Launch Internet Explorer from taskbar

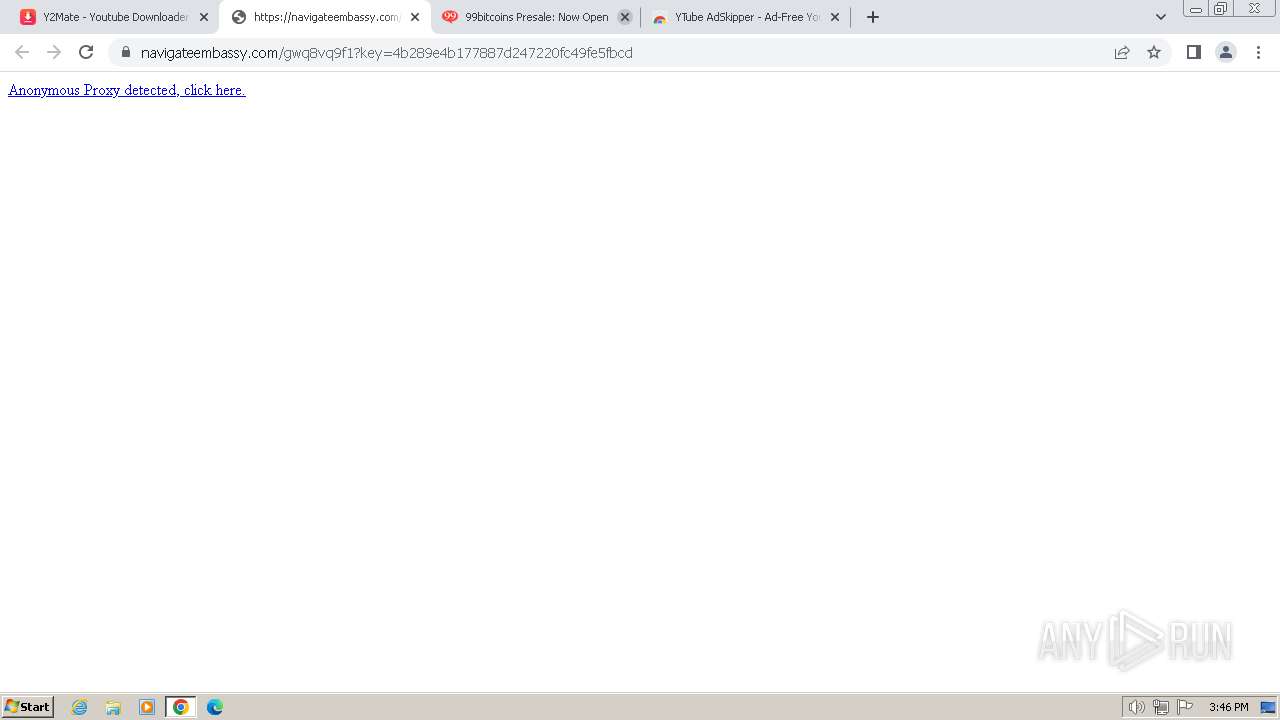pyautogui.click(x=80, y=707)
